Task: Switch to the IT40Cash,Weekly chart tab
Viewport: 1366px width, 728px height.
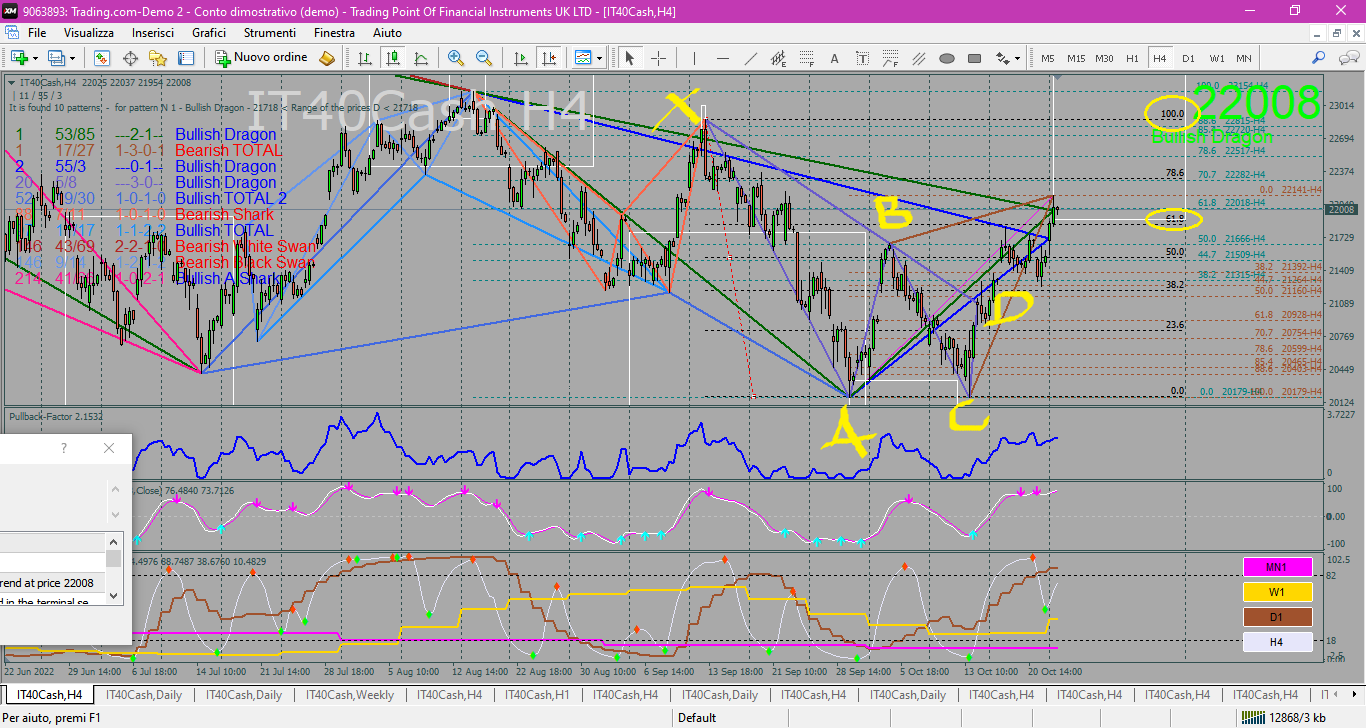Action: [x=350, y=694]
